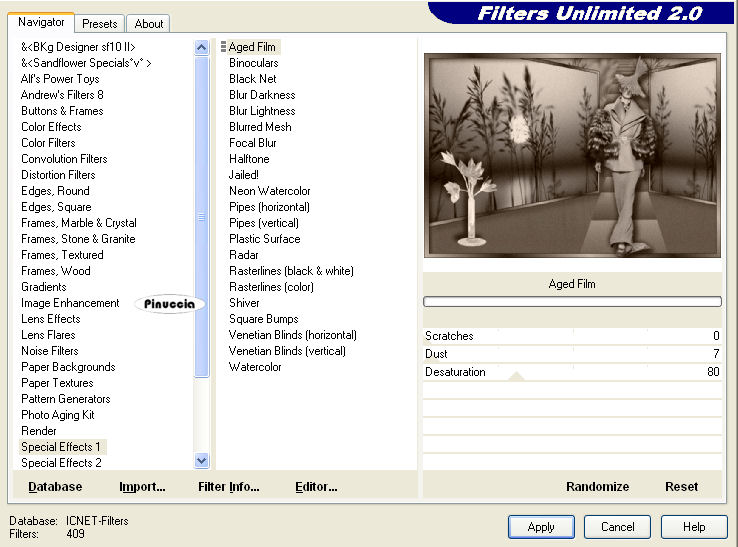The height and width of the screenshot is (547, 738).
Task: Open the Database menu button
Action: pos(55,486)
